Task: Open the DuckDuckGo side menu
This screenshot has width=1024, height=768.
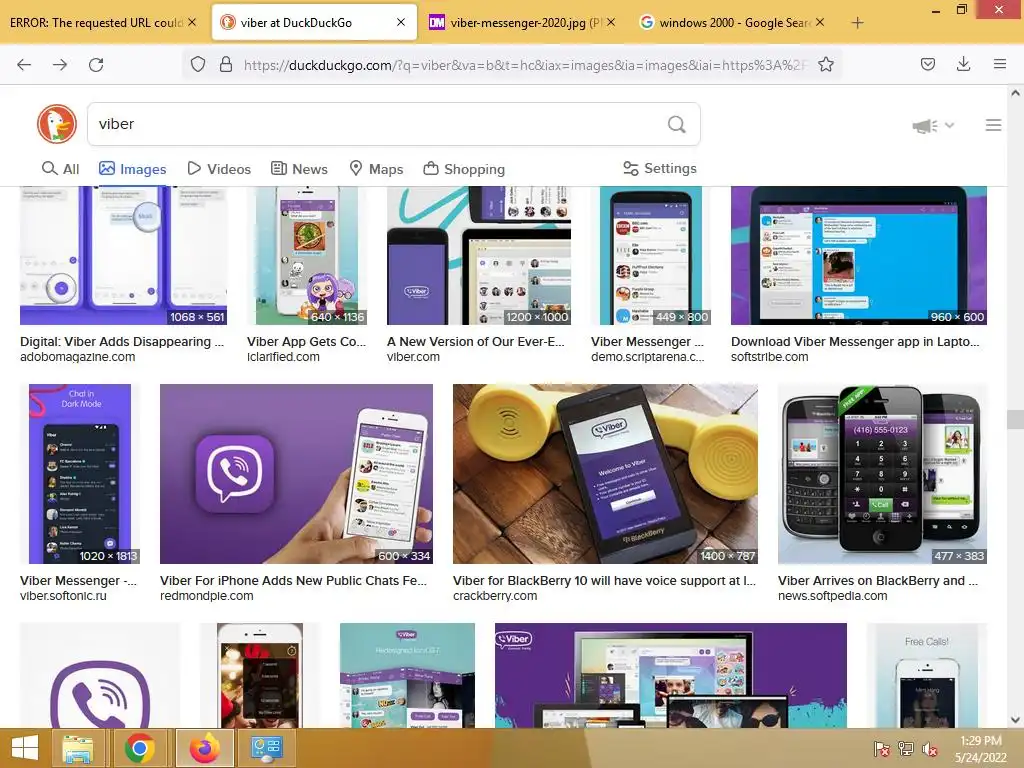Action: (x=993, y=125)
